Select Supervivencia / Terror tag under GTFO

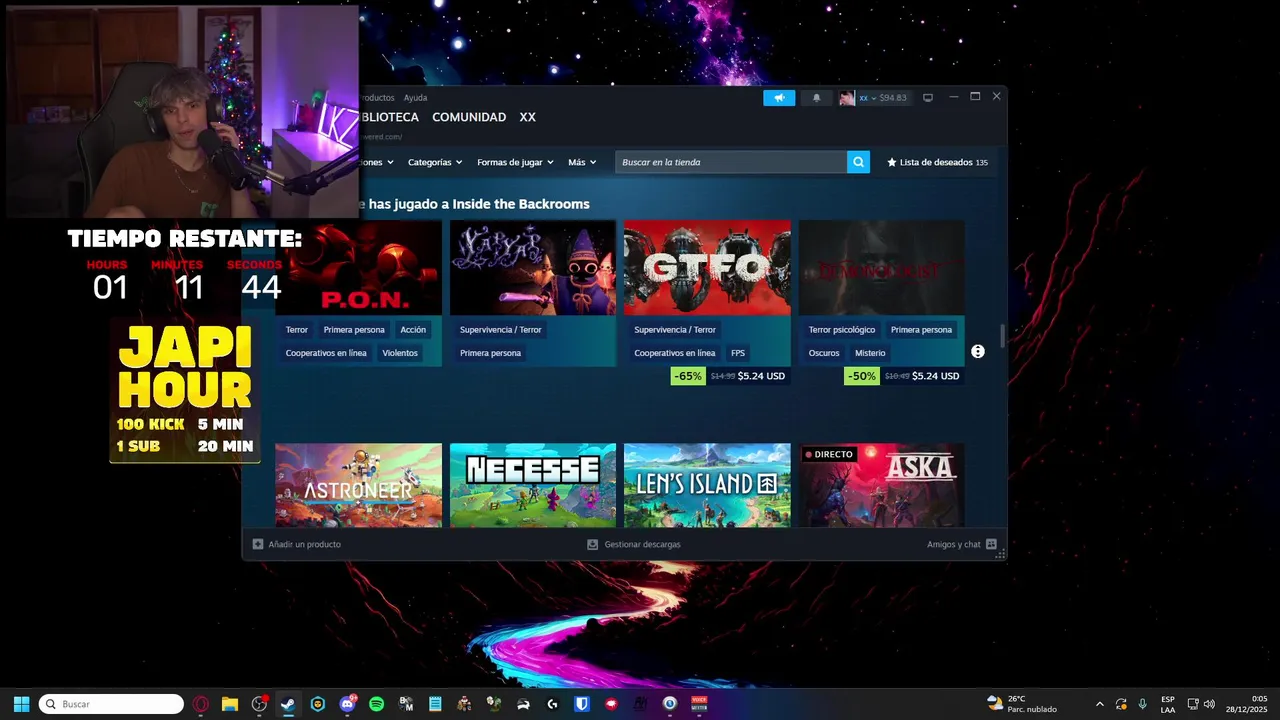coord(675,330)
